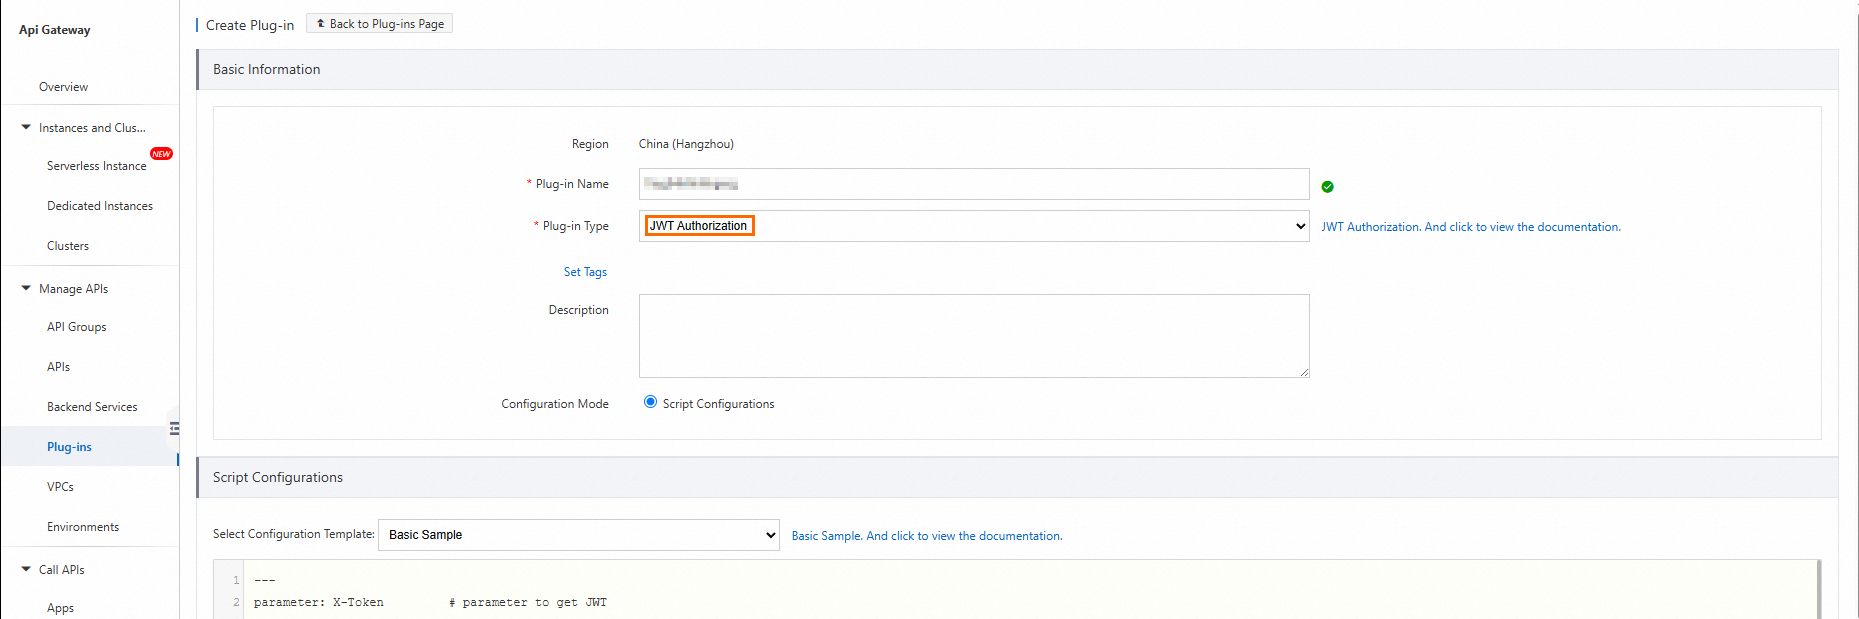Go to Dedicated Instances in the sidebar
Viewport: 1859px width, 619px height.
point(100,206)
